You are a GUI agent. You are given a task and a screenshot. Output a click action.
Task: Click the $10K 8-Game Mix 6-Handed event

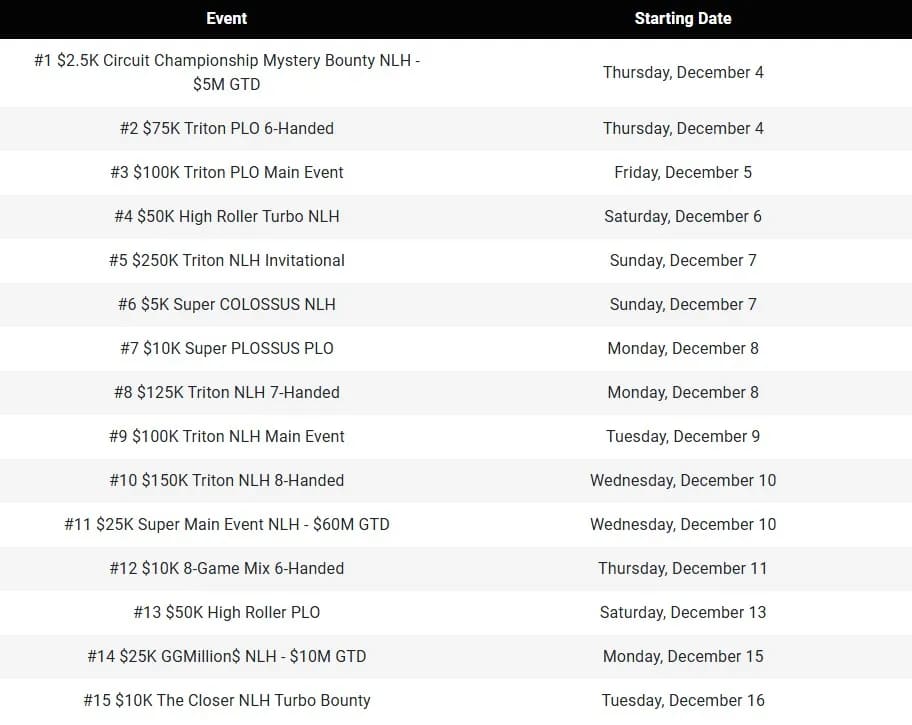point(227,568)
